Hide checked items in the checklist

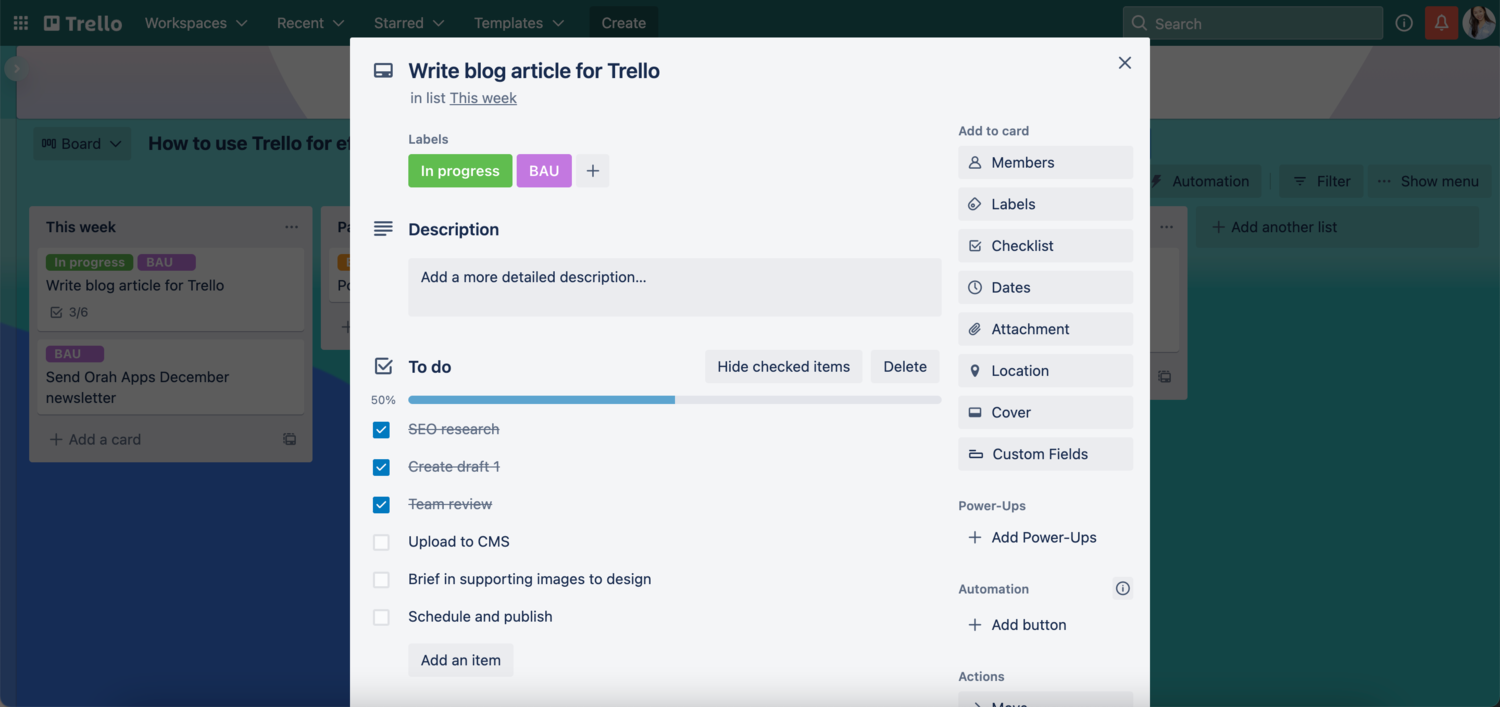tap(783, 366)
